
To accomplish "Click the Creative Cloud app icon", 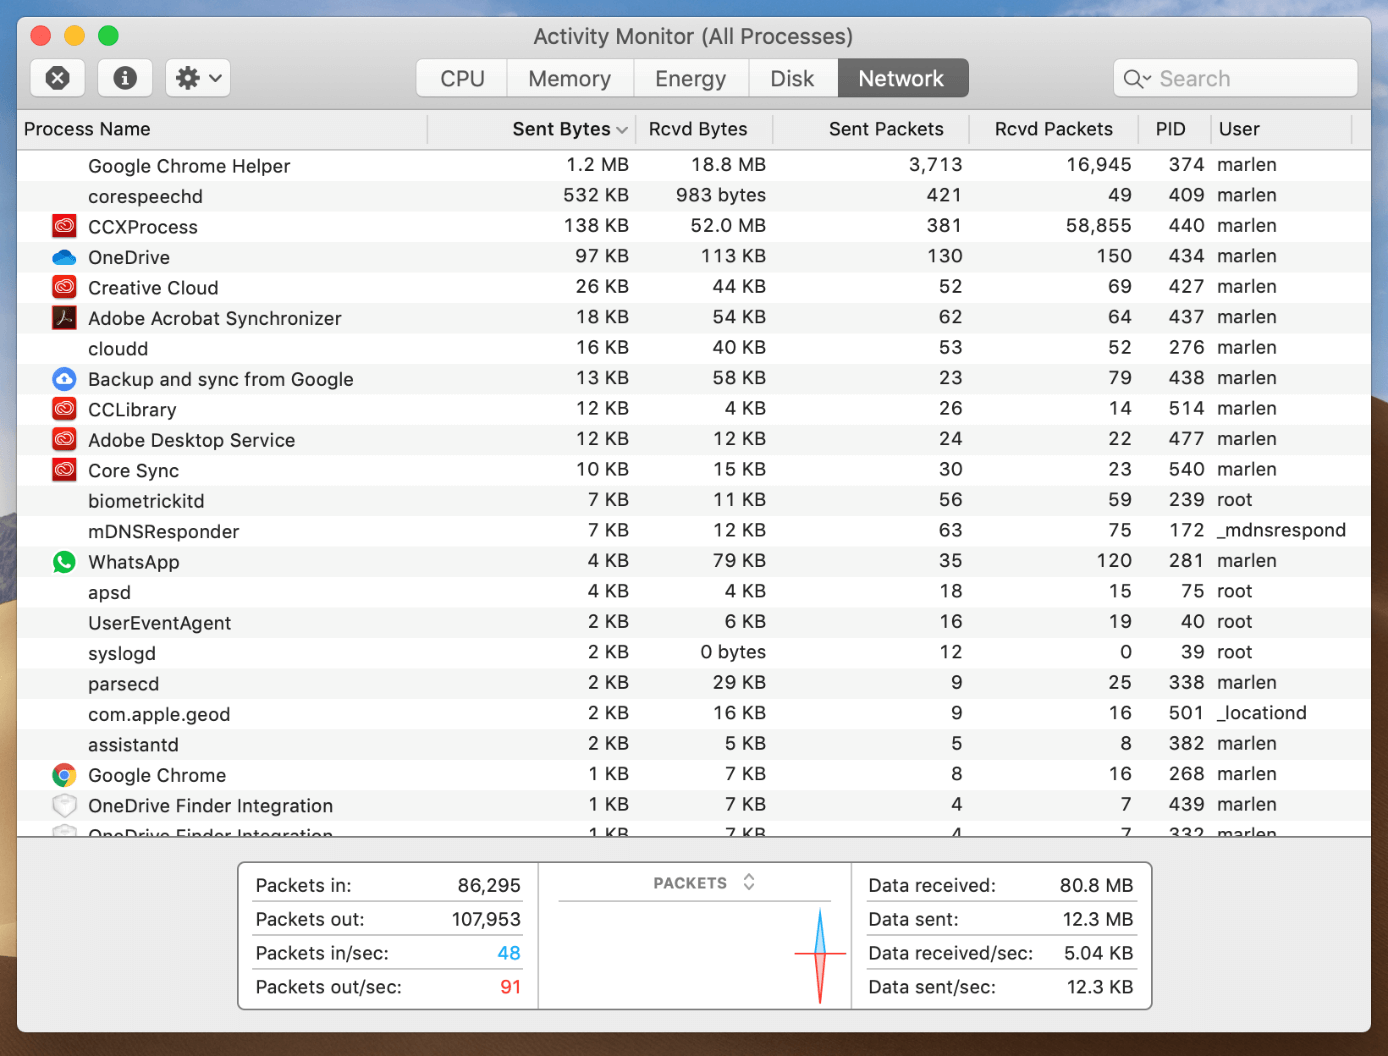I will coord(63,287).
